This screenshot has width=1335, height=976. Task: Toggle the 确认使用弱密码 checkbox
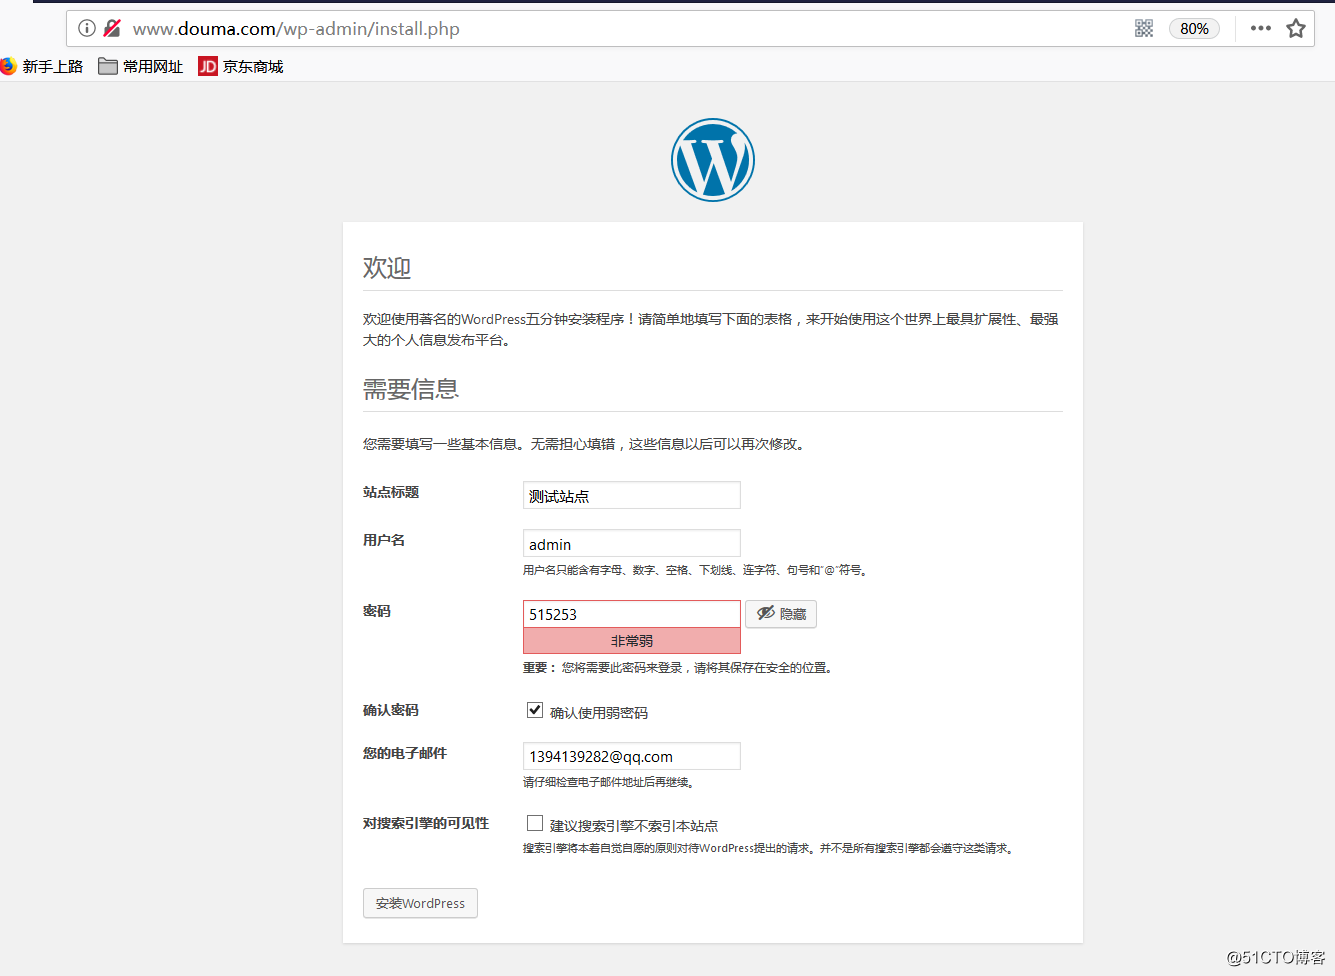point(535,710)
